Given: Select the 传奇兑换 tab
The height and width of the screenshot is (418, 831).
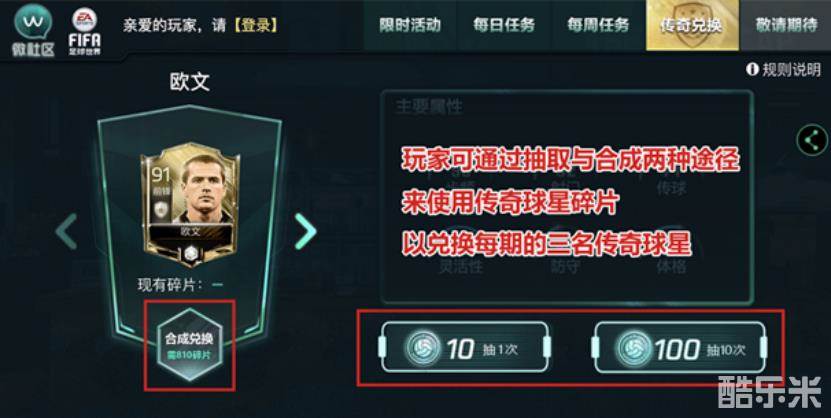Looking at the screenshot, I should pyautogui.click(x=692, y=25).
